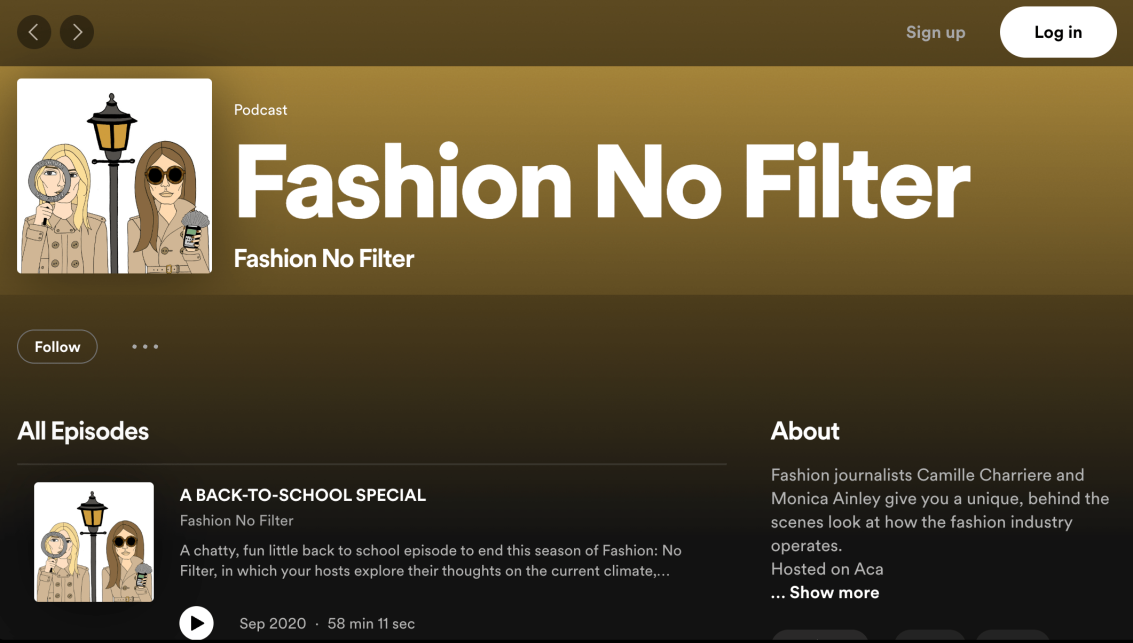Select the About section heading
This screenshot has width=1133, height=643.
click(805, 431)
